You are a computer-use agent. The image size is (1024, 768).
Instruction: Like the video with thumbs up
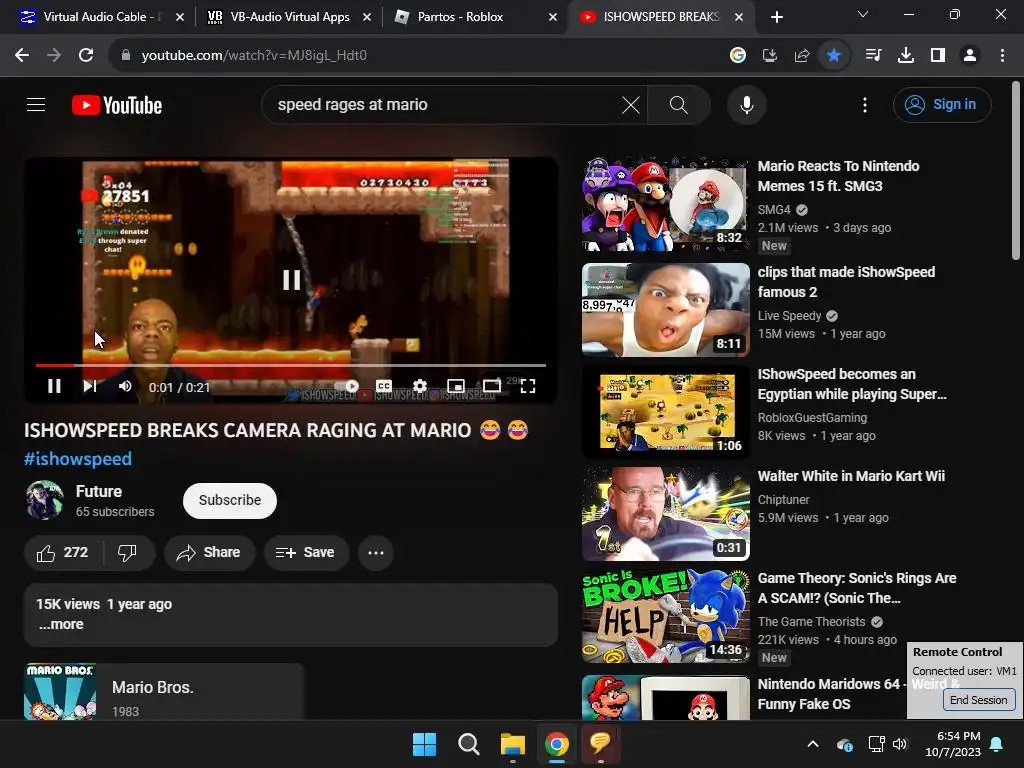tap(63, 552)
